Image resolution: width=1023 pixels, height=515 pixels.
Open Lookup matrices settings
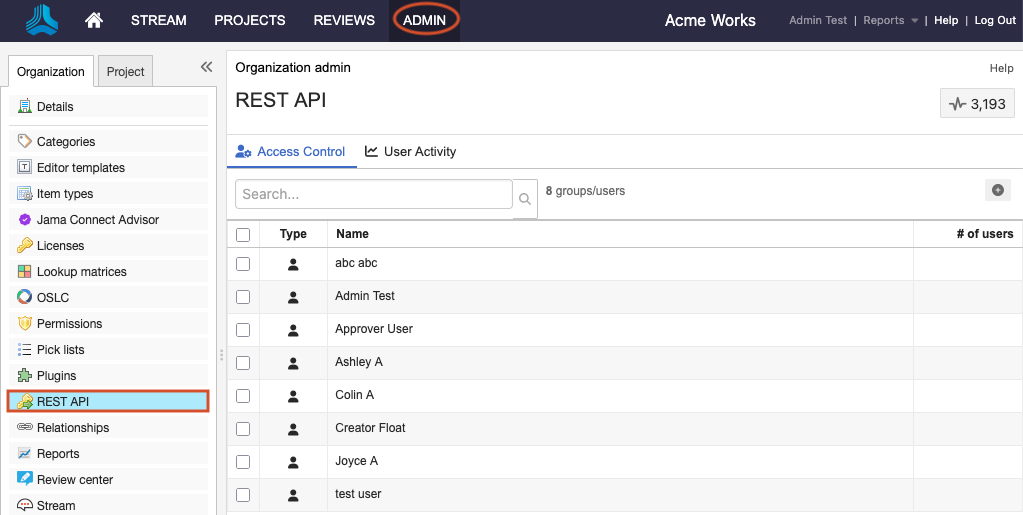[x=81, y=272]
